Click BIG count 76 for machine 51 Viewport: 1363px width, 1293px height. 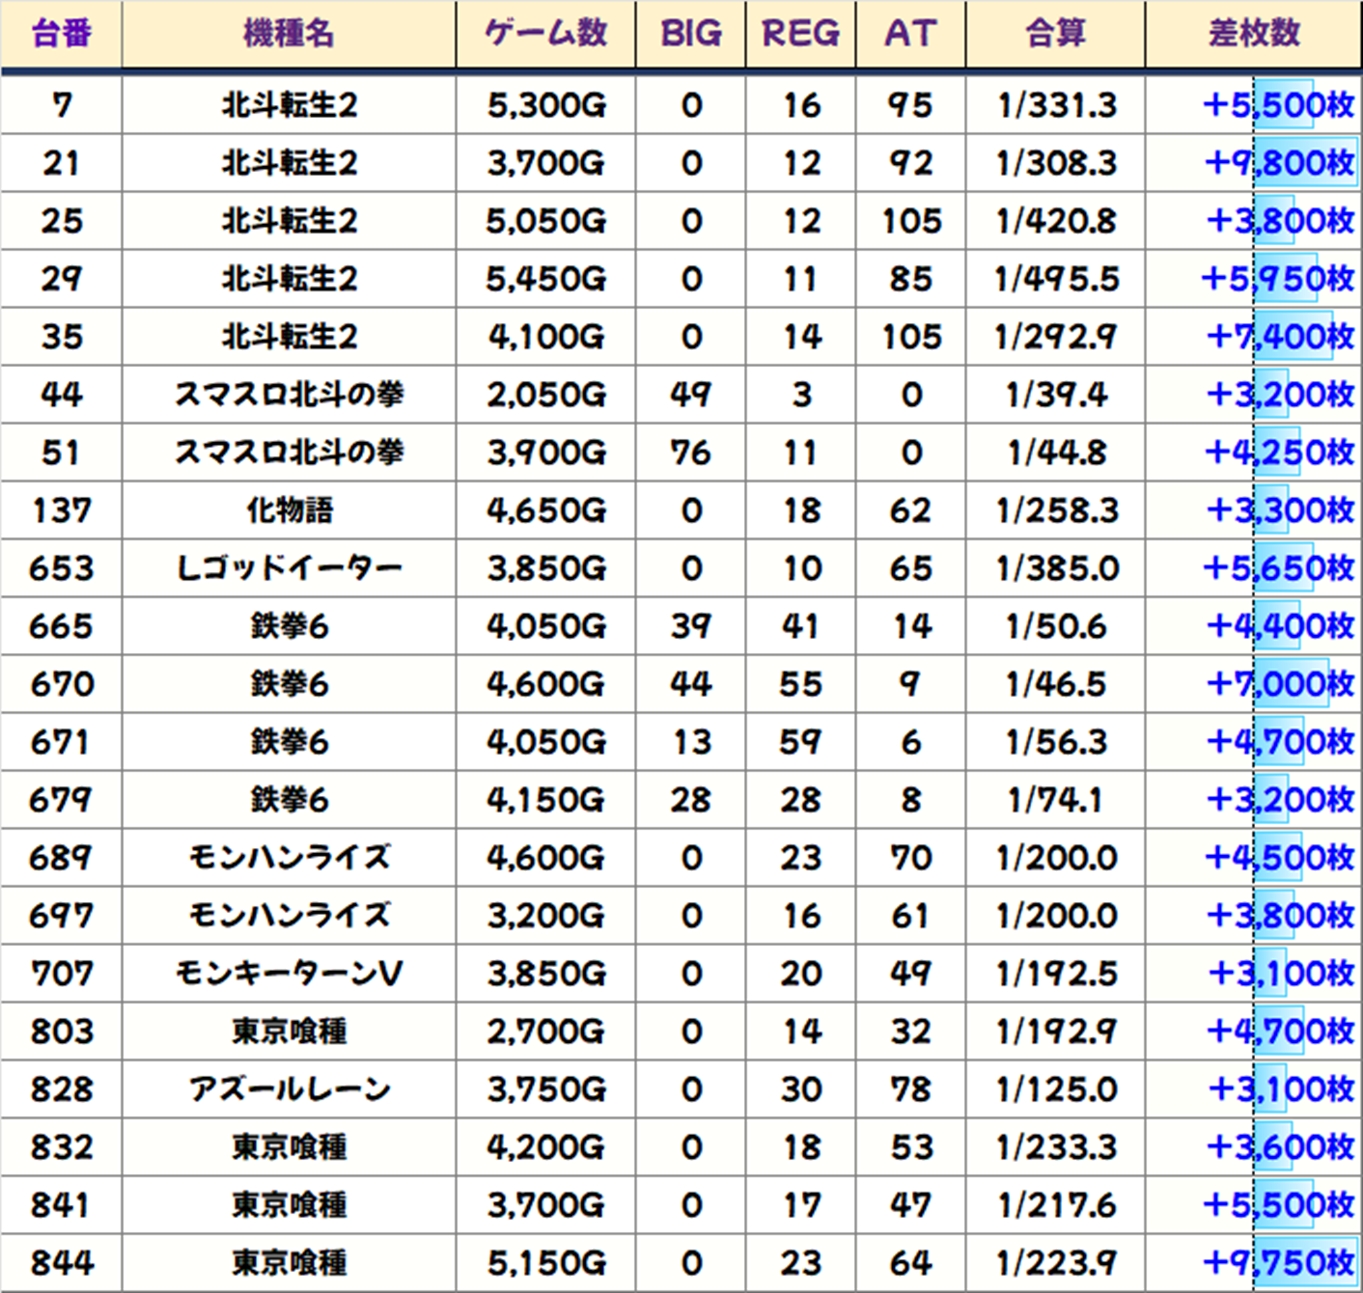[691, 453]
